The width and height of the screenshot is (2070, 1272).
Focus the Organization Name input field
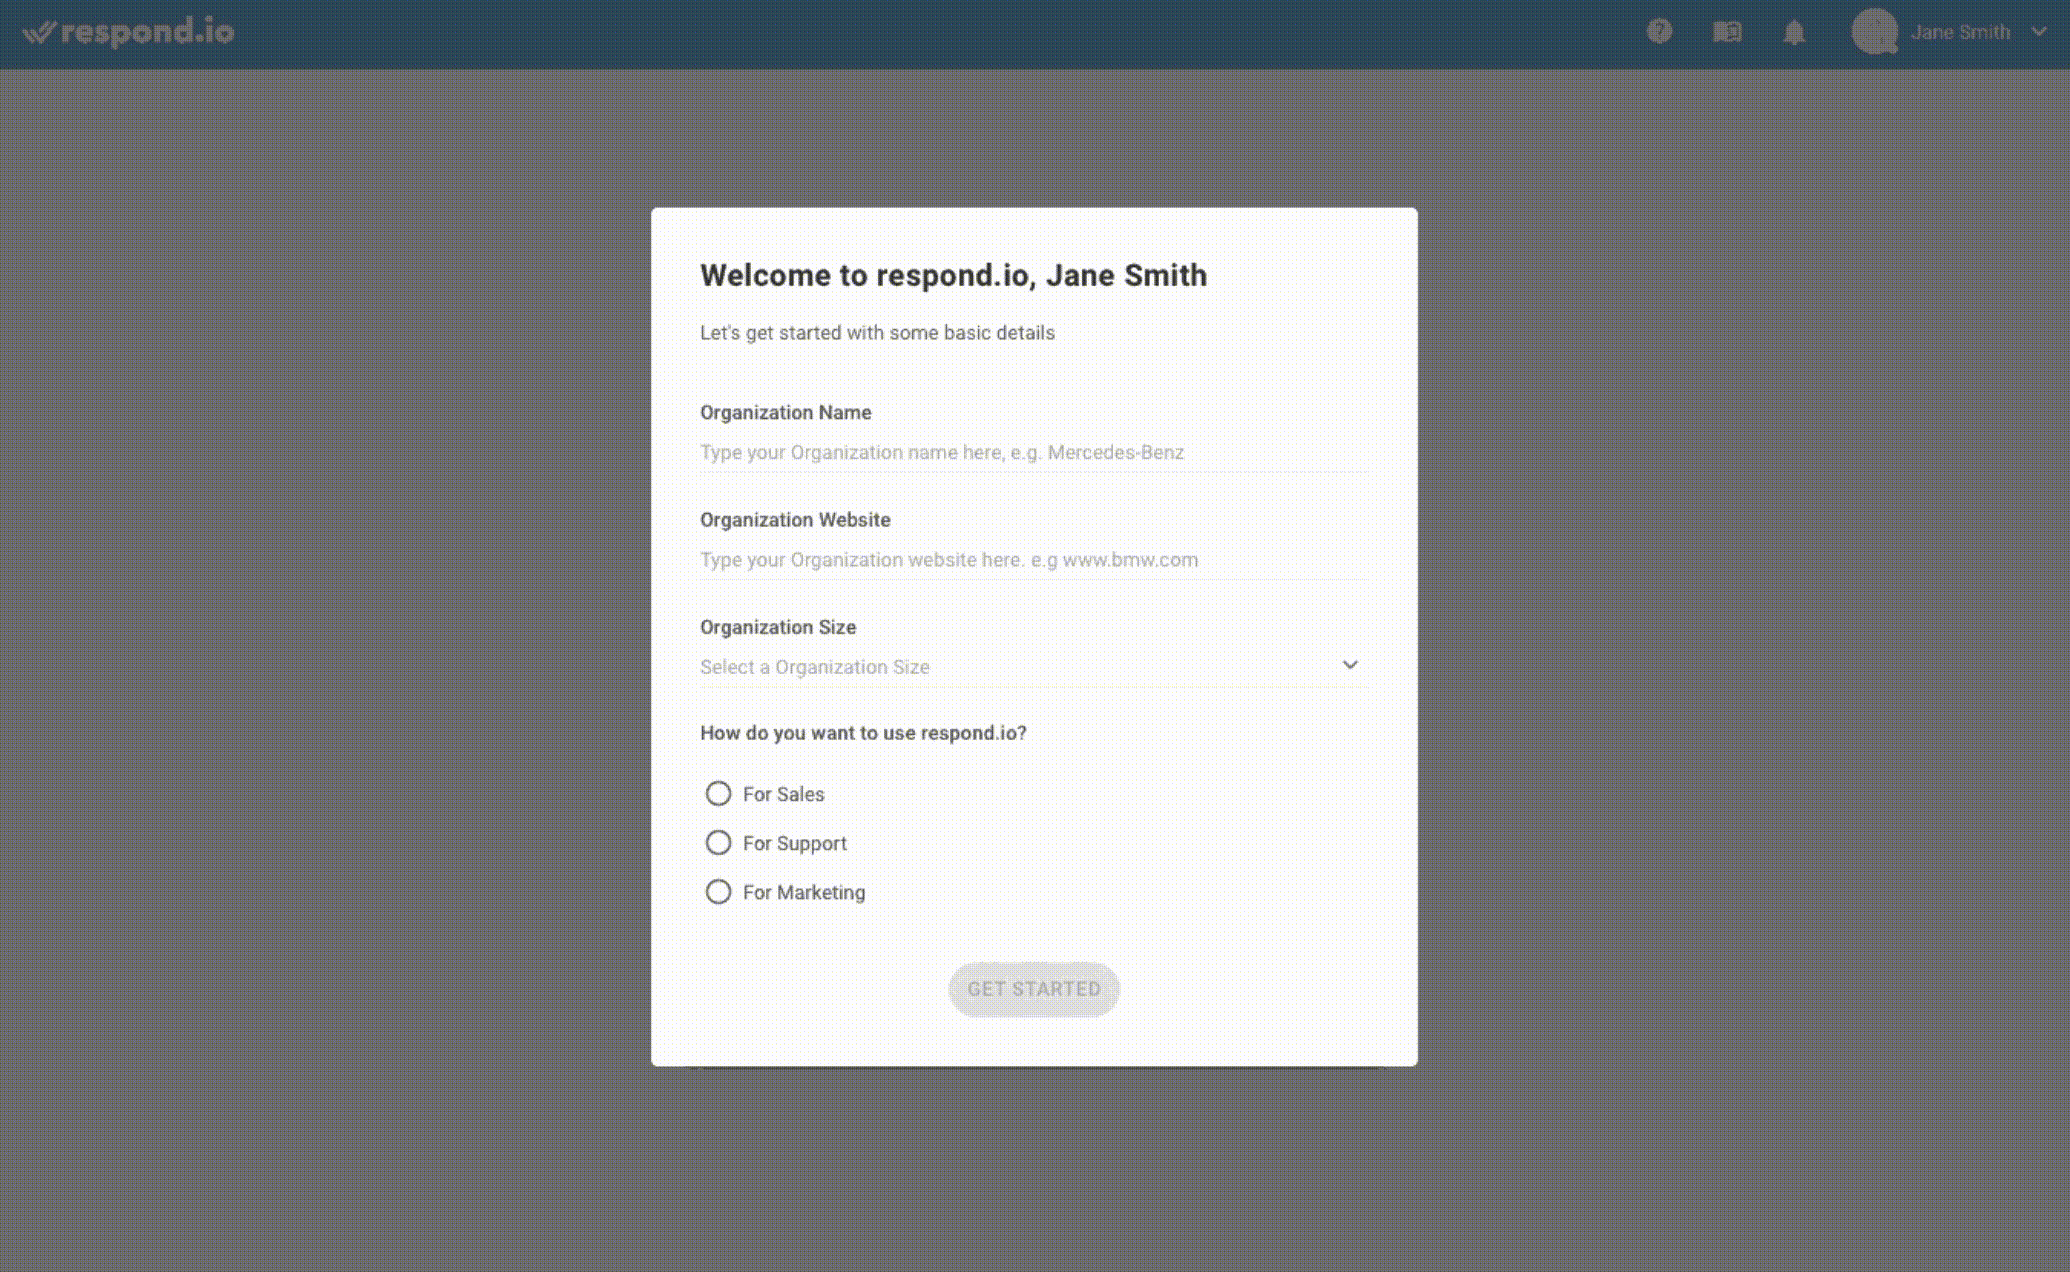tap(1034, 452)
